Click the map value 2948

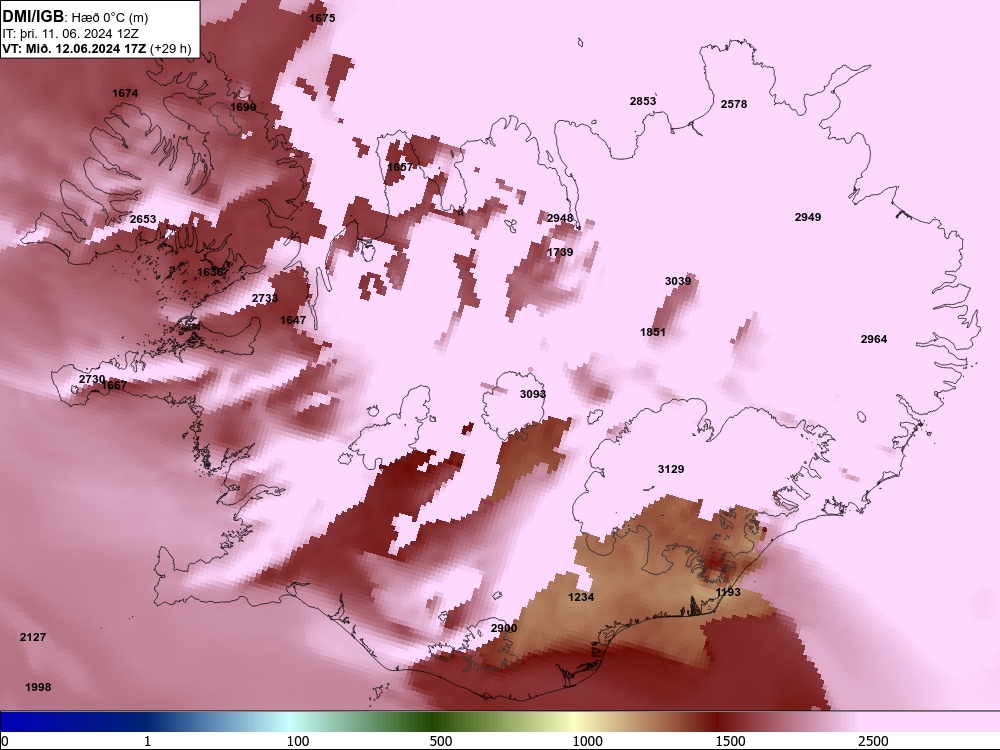pyautogui.click(x=560, y=218)
